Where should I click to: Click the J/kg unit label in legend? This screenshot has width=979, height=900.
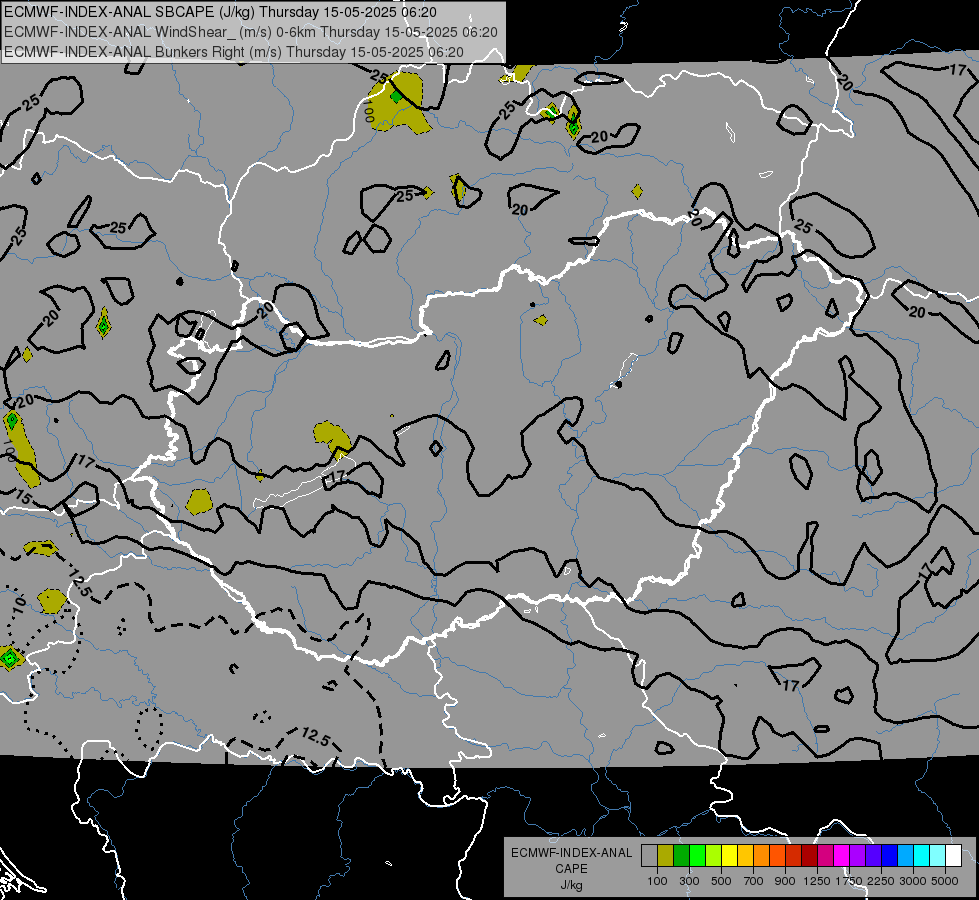pyautogui.click(x=571, y=884)
